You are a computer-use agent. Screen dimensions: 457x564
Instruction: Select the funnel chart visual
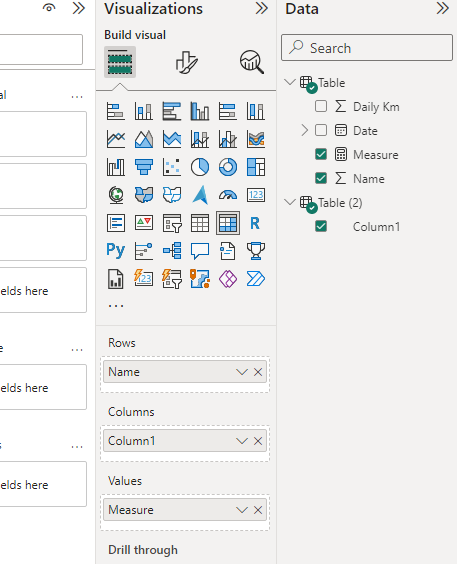coord(144,167)
